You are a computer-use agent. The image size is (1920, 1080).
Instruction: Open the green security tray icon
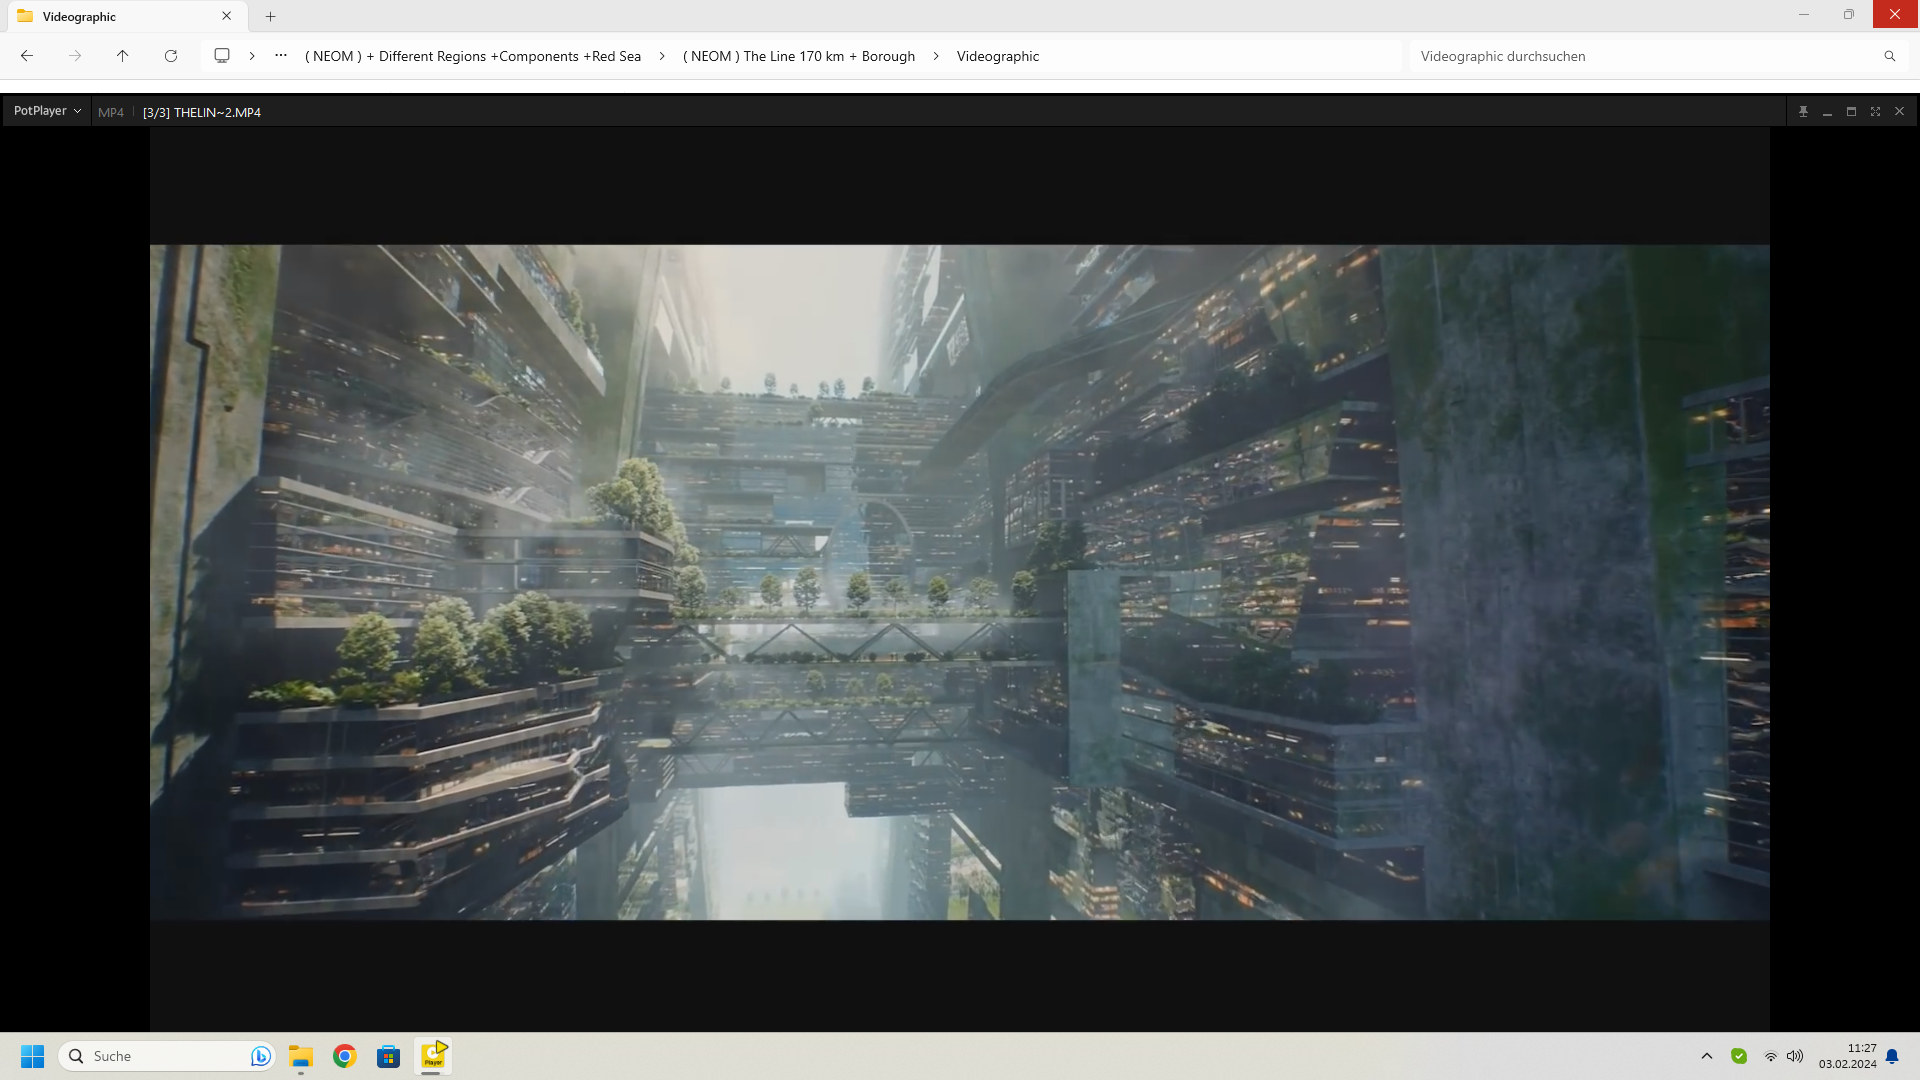point(1739,1056)
